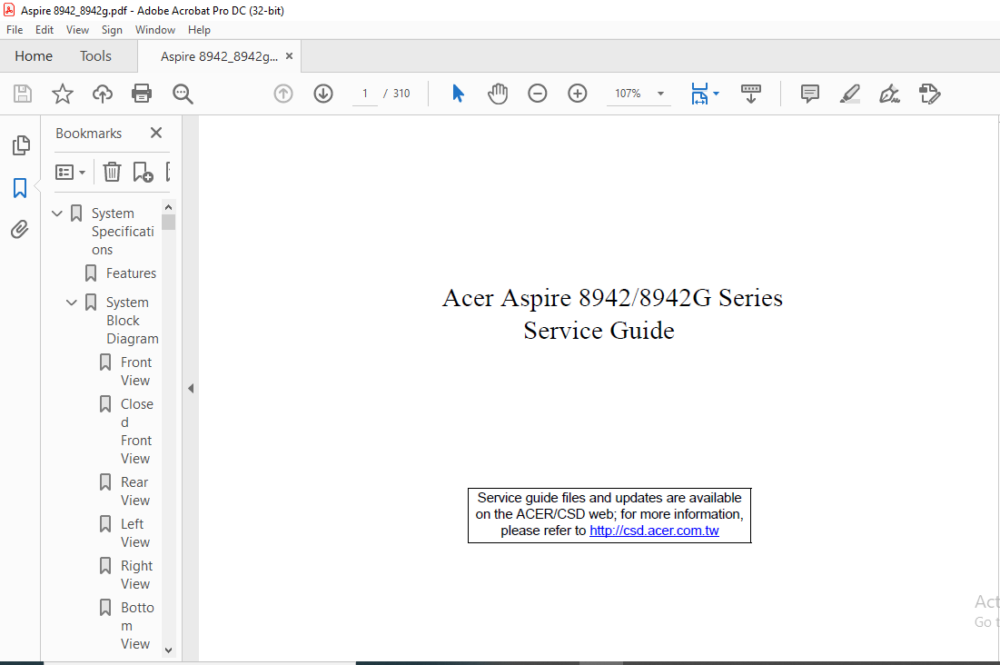
Task: Go to next page arrow
Action: click(x=323, y=94)
